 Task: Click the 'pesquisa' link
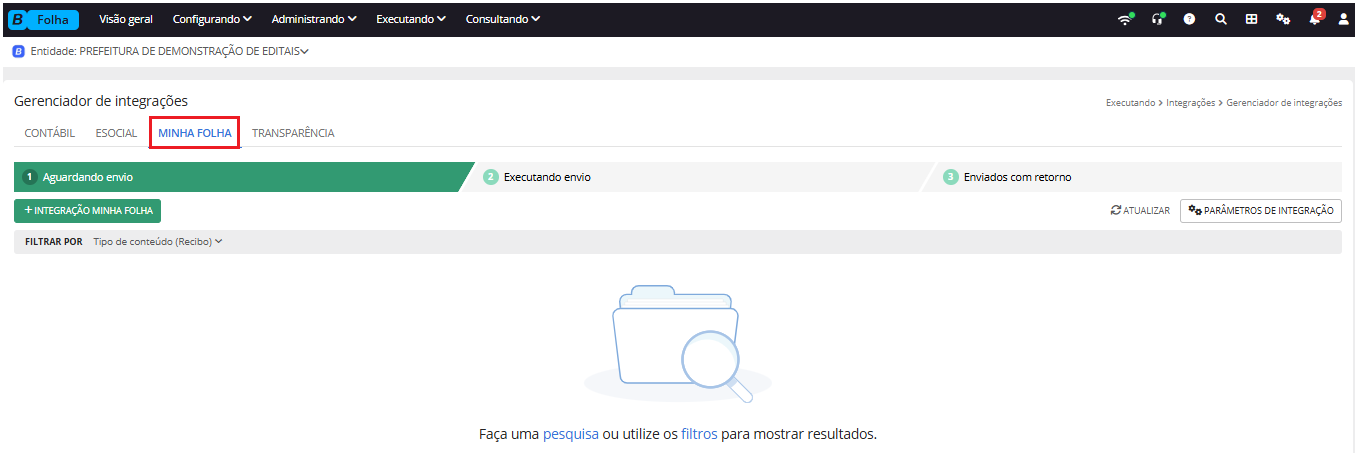click(x=570, y=434)
